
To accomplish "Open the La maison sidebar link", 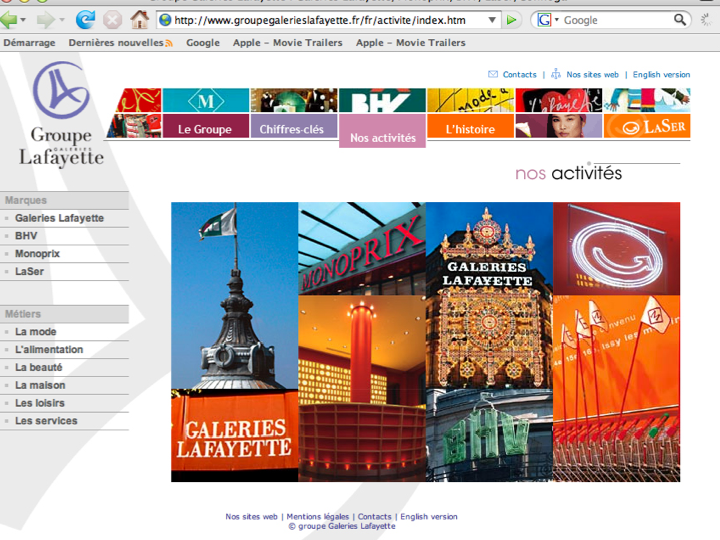I will [40, 385].
